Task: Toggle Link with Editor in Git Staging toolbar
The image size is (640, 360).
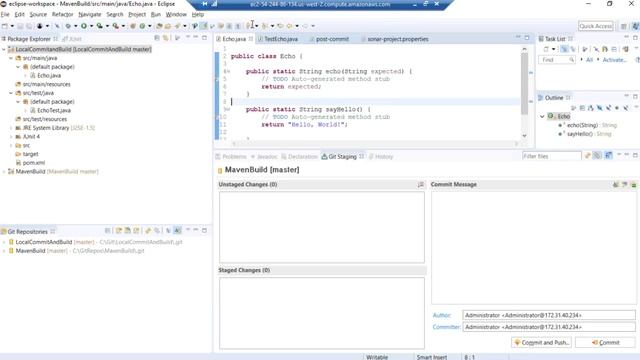Action: [x=597, y=156]
